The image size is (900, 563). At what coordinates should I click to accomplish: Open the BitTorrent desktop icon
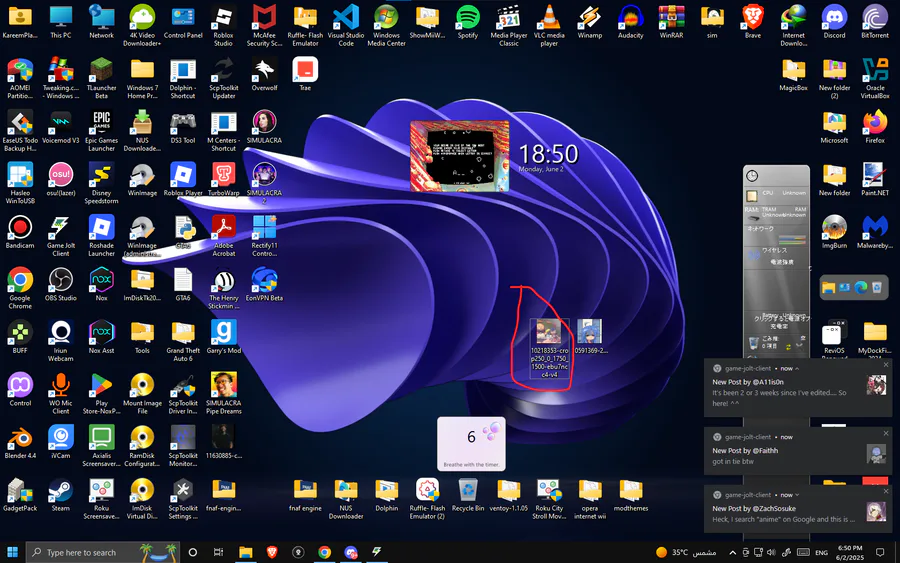coord(875,22)
